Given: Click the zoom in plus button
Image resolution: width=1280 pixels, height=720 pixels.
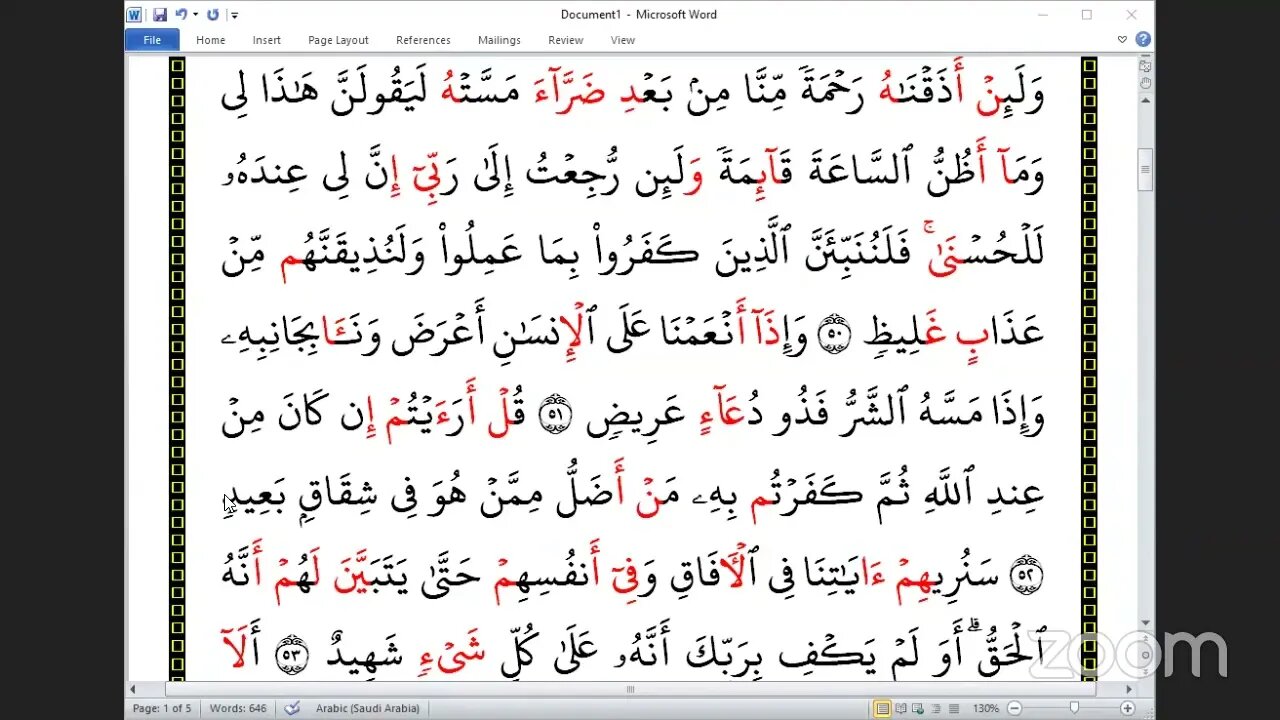Looking at the screenshot, I should pos(1127,708).
